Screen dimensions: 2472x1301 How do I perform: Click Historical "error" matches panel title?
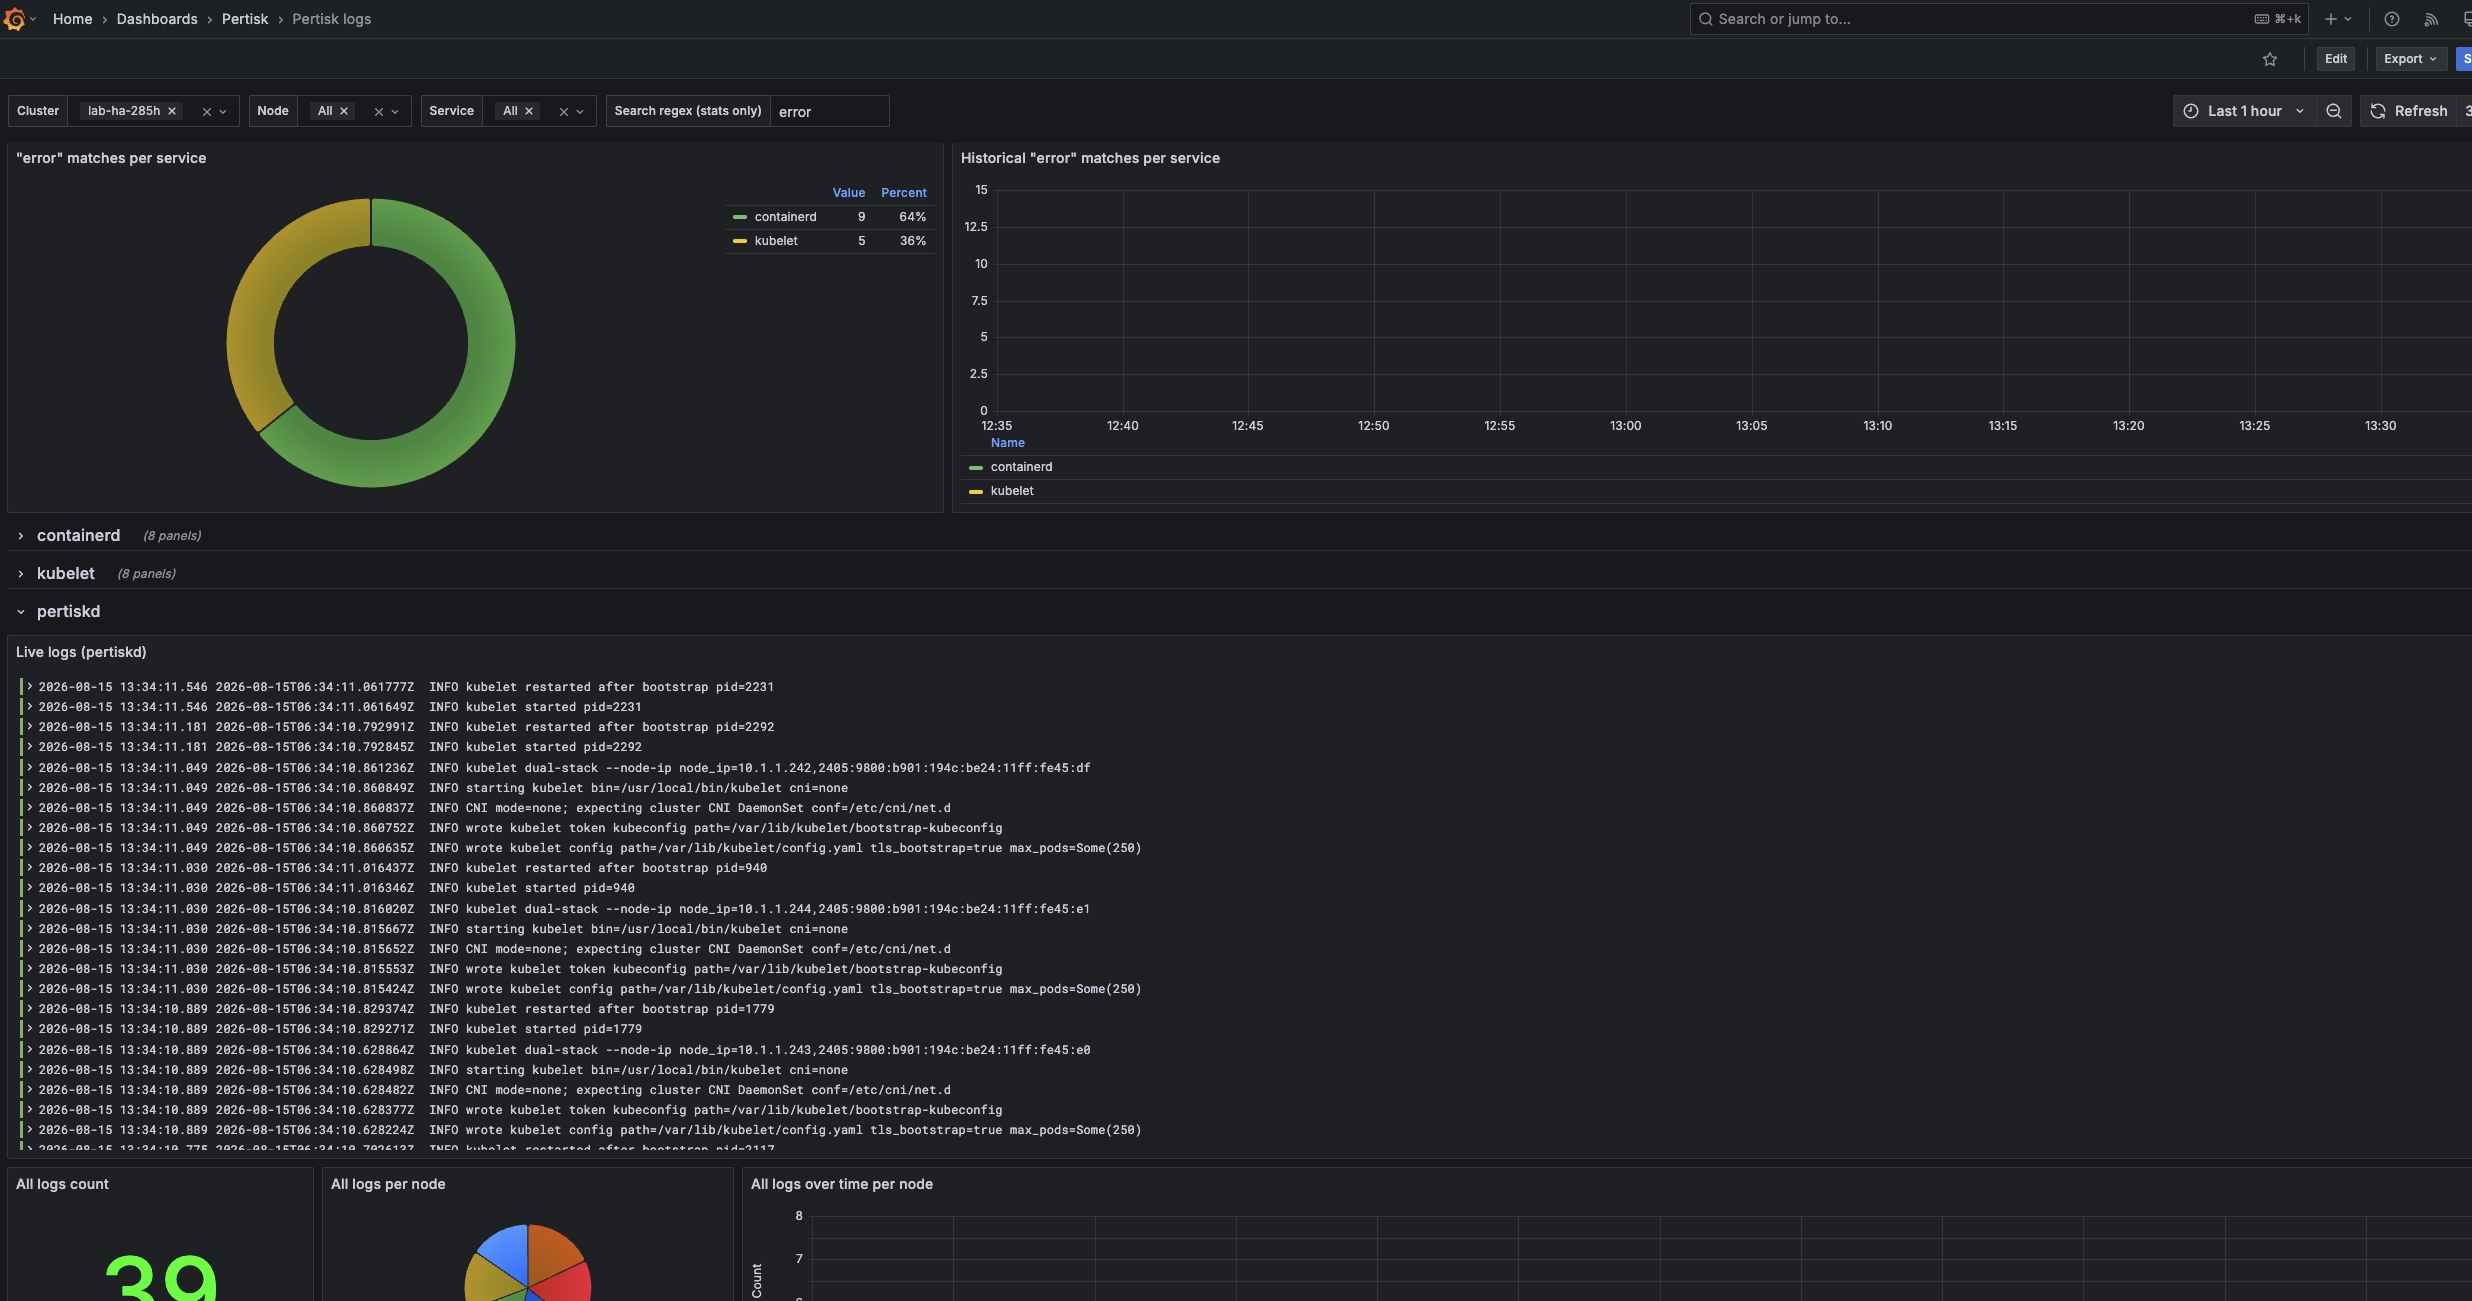pyautogui.click(x=1090, y=158)
